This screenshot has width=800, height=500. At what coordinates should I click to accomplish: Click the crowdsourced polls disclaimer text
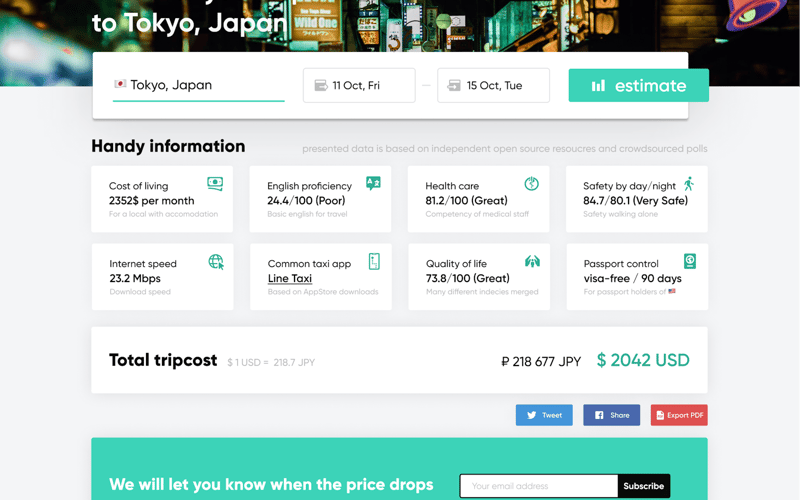505,148
